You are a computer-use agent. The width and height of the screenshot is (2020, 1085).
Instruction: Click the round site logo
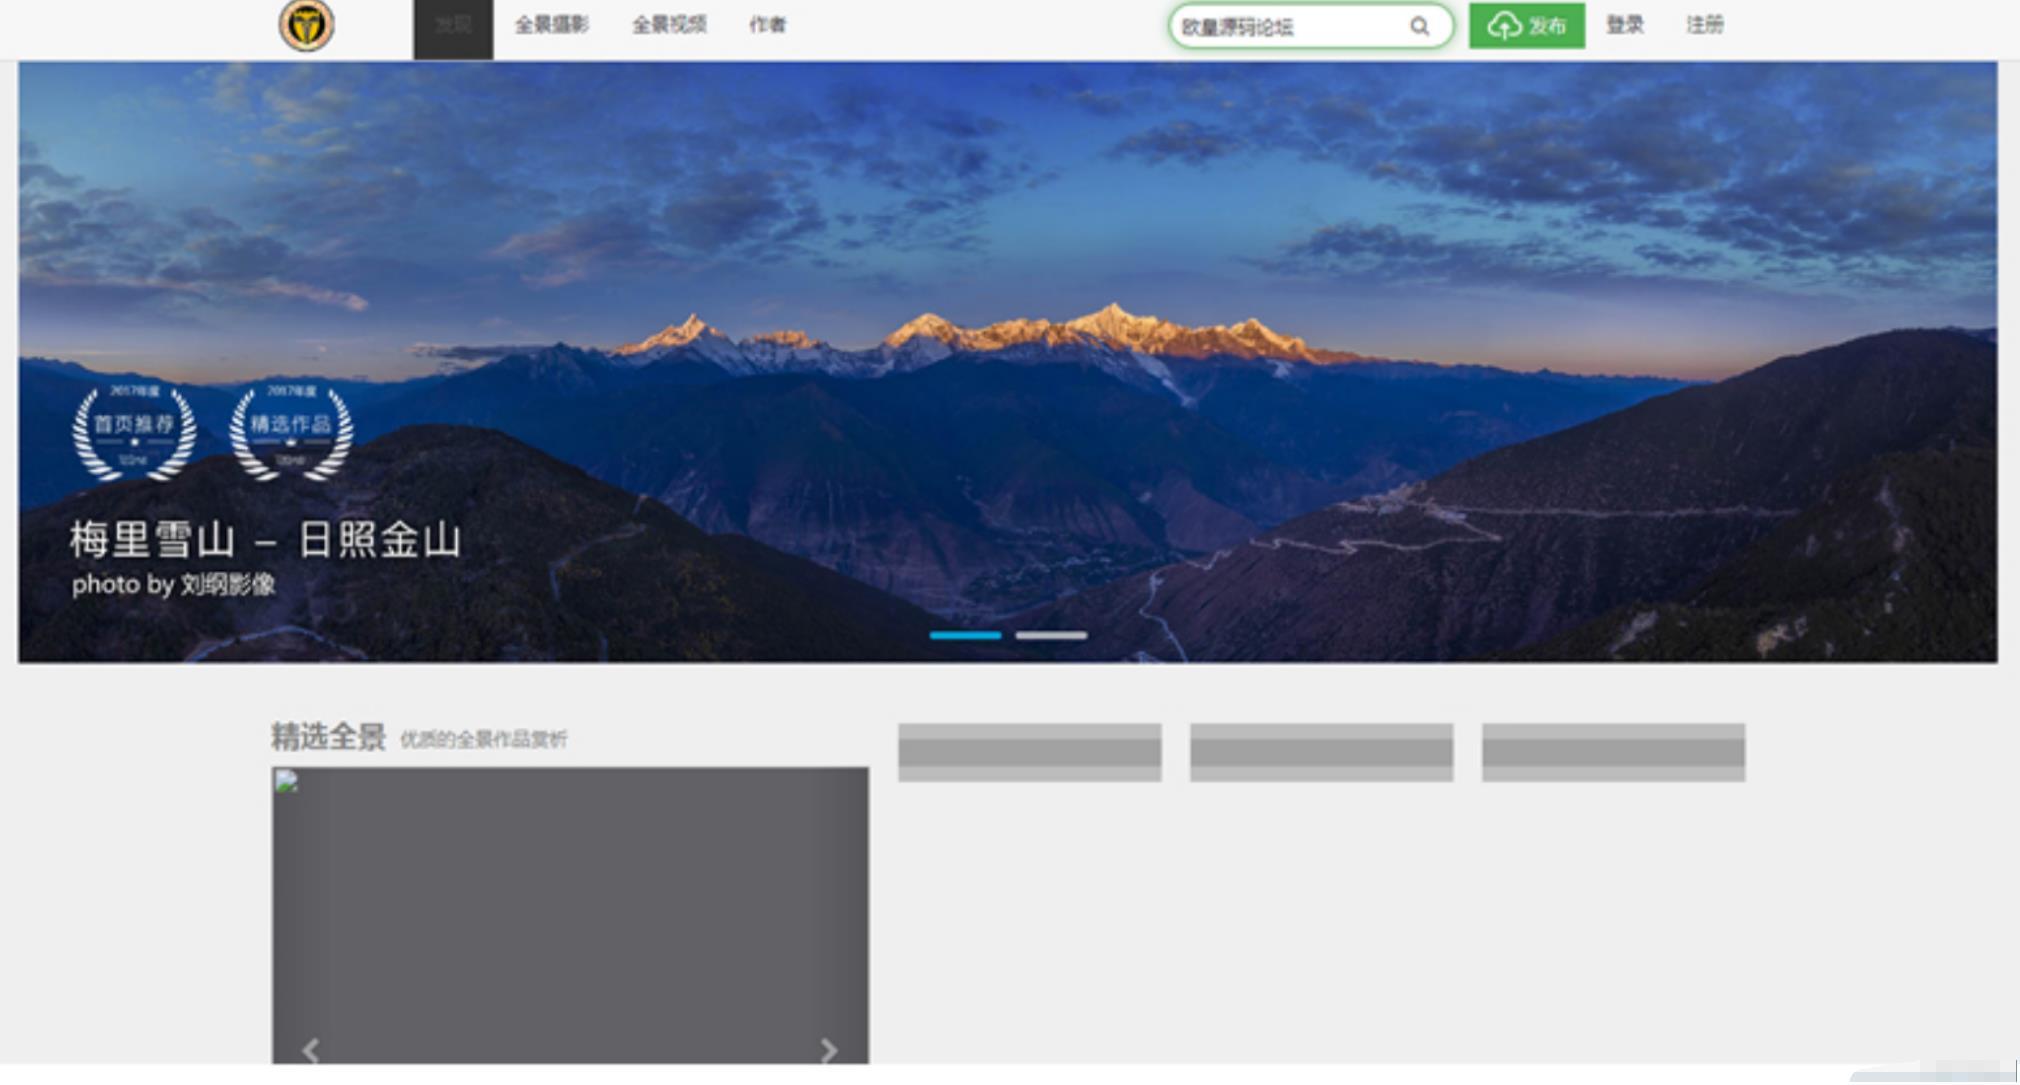point(306,26)
